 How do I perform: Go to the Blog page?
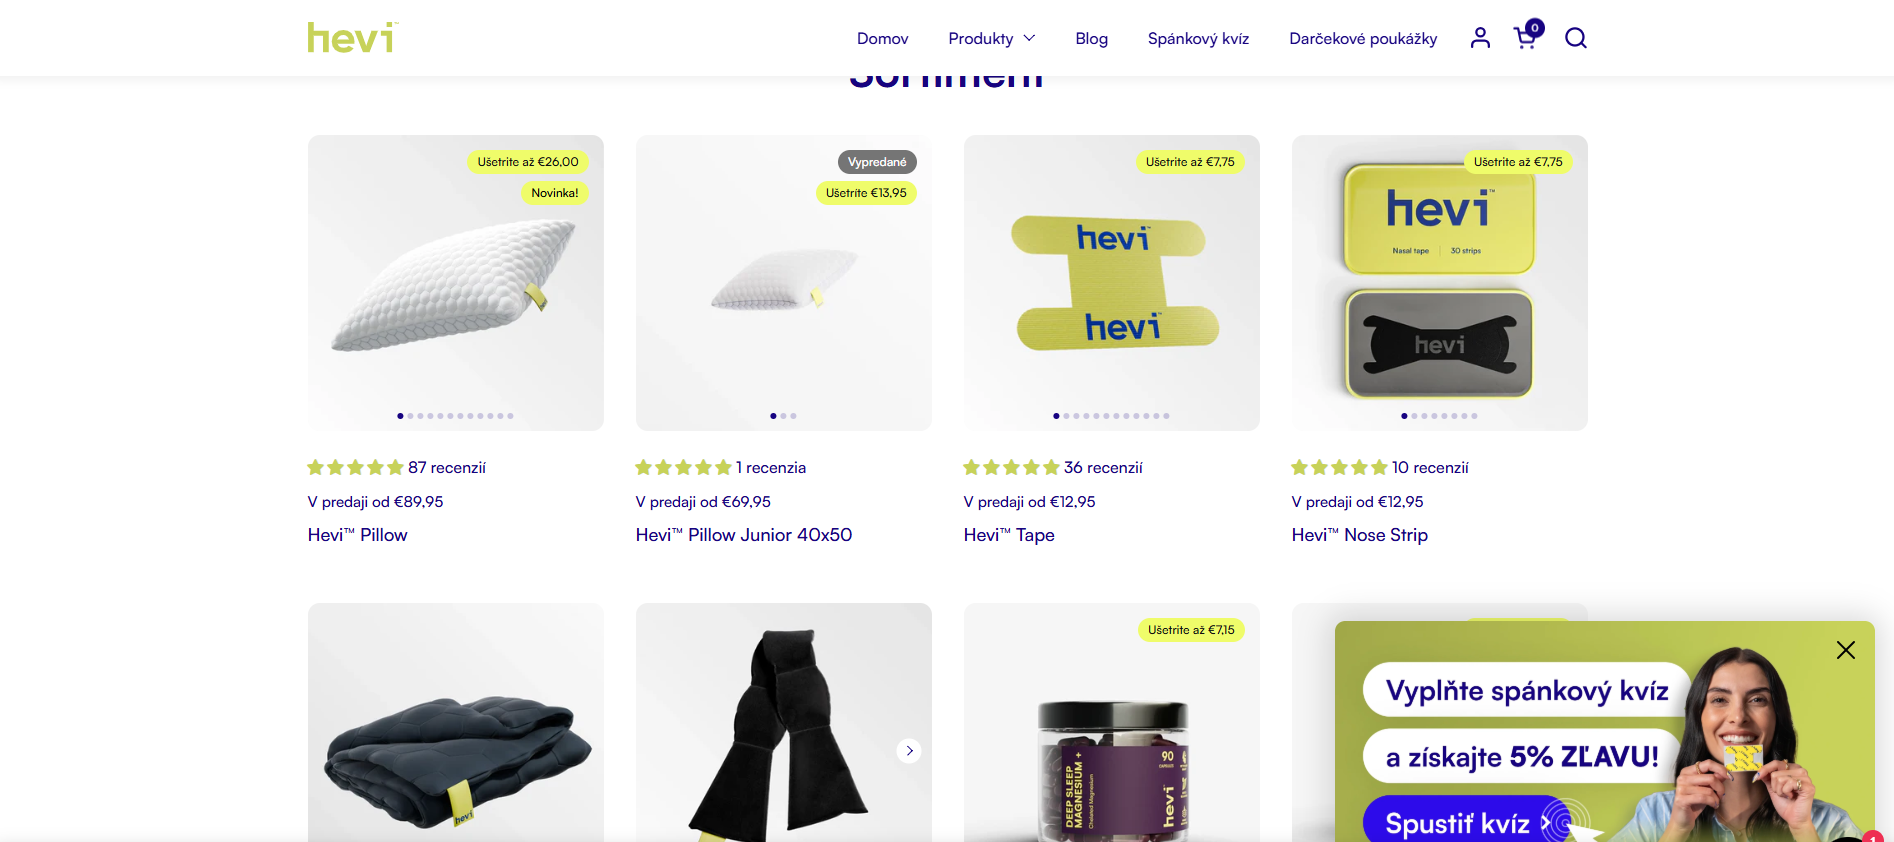pos(1091,38)
